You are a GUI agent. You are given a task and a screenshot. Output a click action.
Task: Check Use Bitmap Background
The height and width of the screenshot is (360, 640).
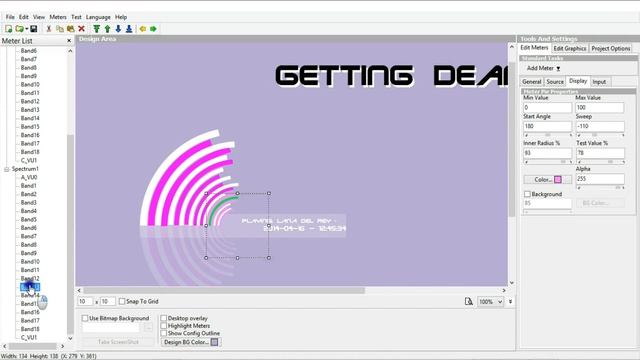click(x=85, y=318)
